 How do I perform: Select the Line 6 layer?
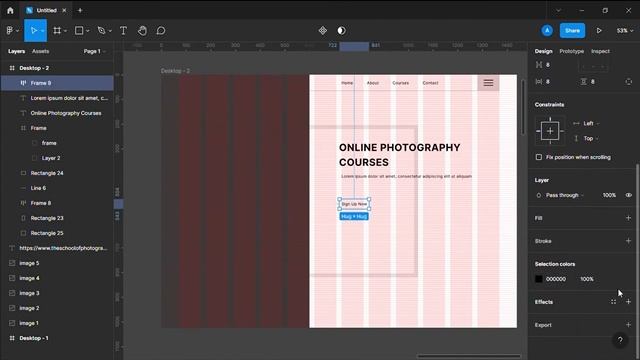(x=57, y=188)
